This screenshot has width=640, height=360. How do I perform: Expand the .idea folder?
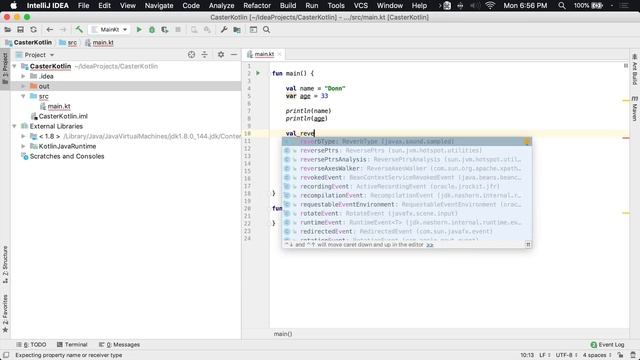point(23,76)
